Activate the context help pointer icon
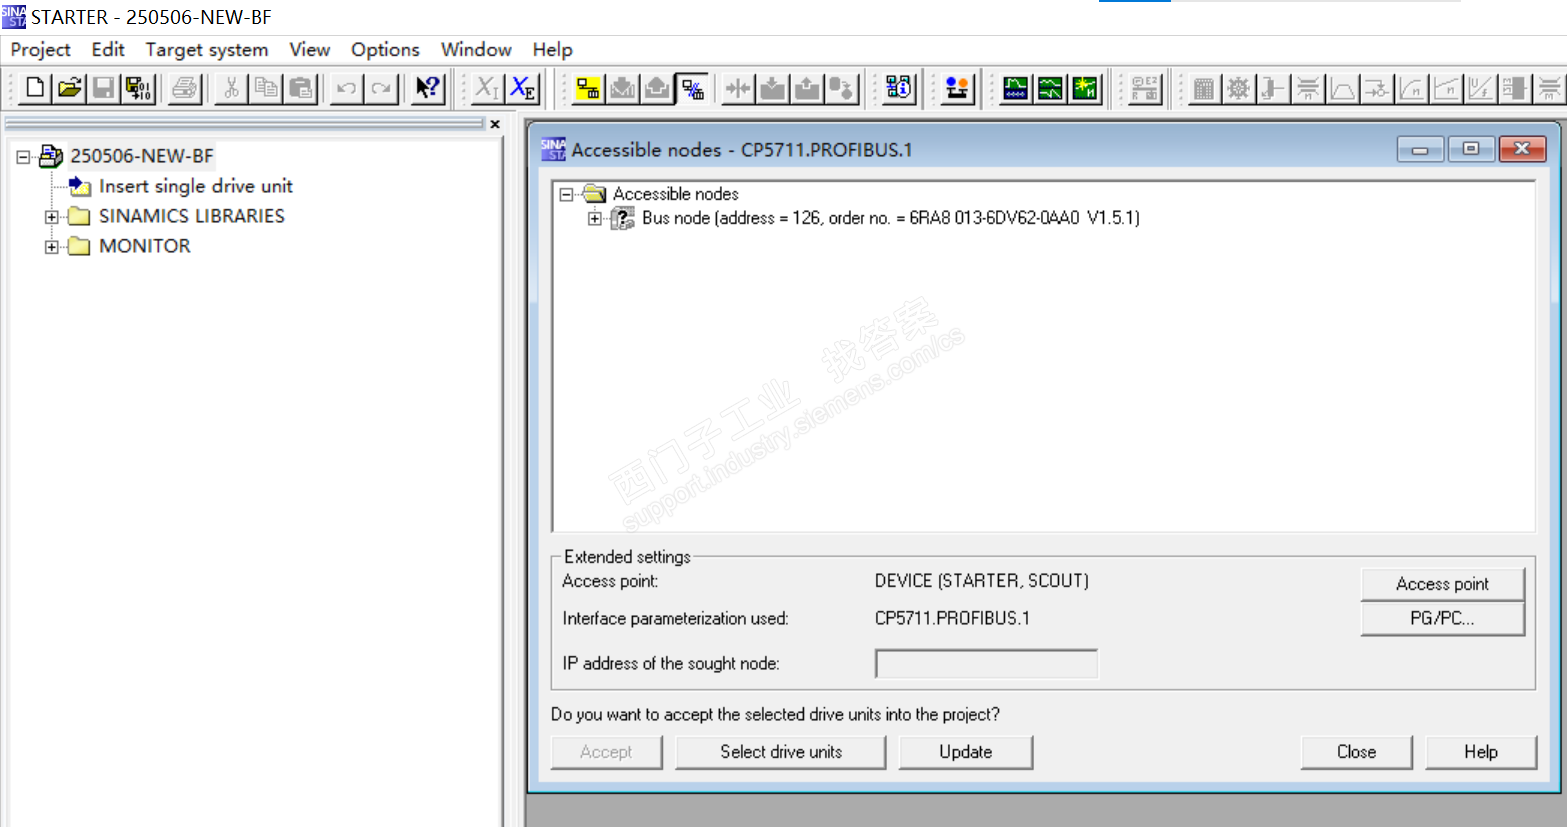Image resolution: width=1567 pixels, height=827 pixels. tap(428, 88)
